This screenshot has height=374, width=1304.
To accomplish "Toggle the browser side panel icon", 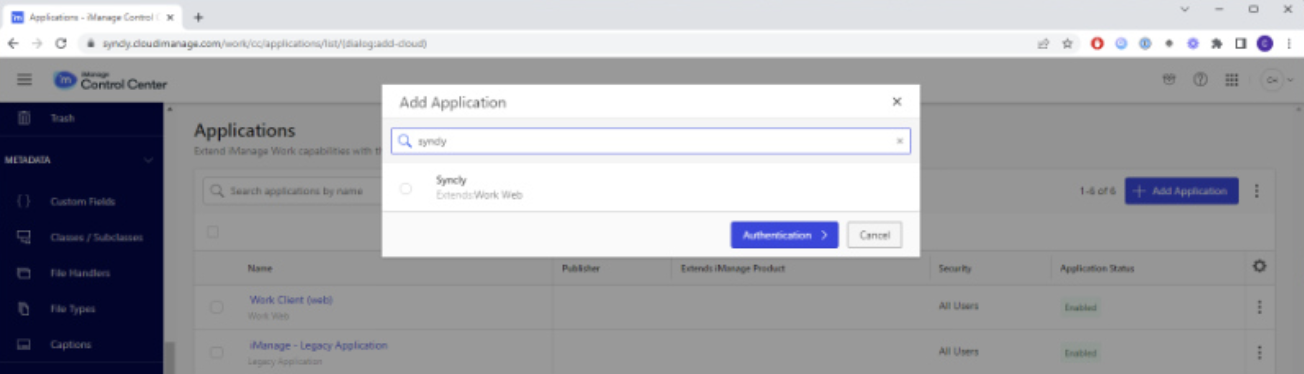I will [x=1240, y=43].
